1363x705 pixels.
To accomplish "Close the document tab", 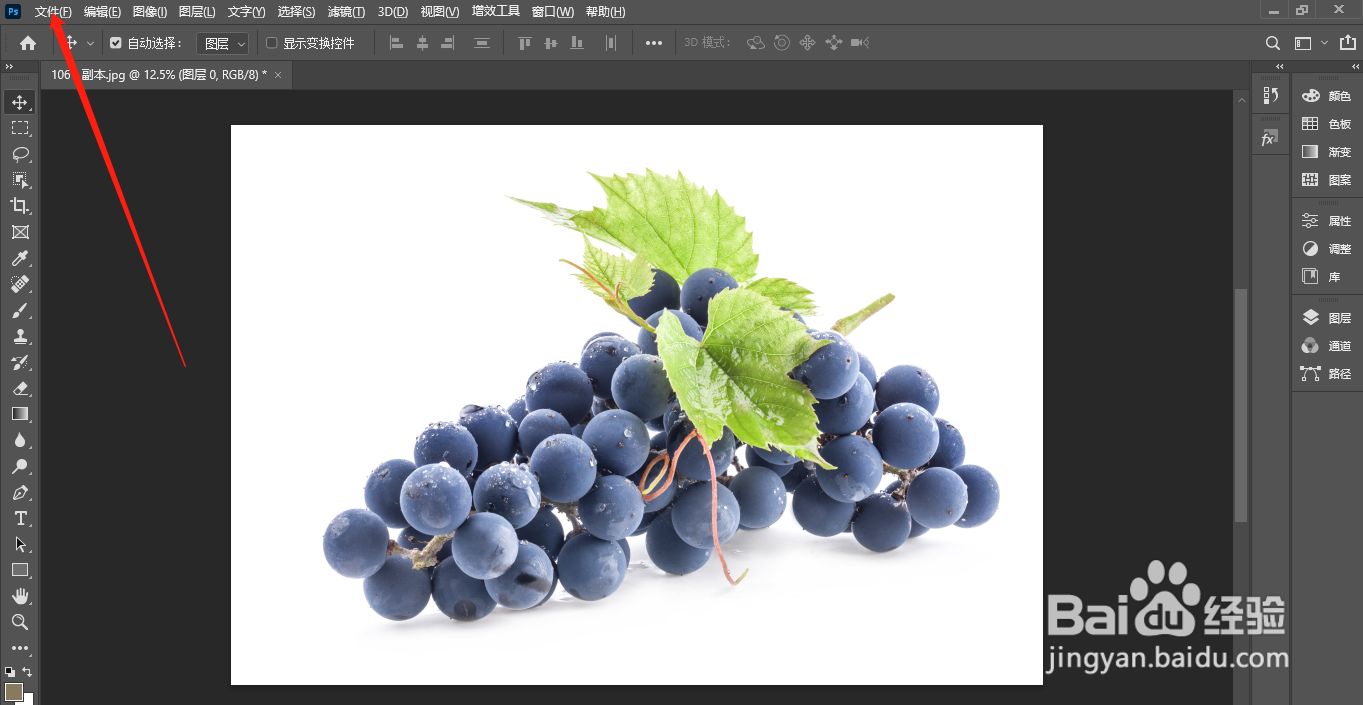I will (278, 75).
